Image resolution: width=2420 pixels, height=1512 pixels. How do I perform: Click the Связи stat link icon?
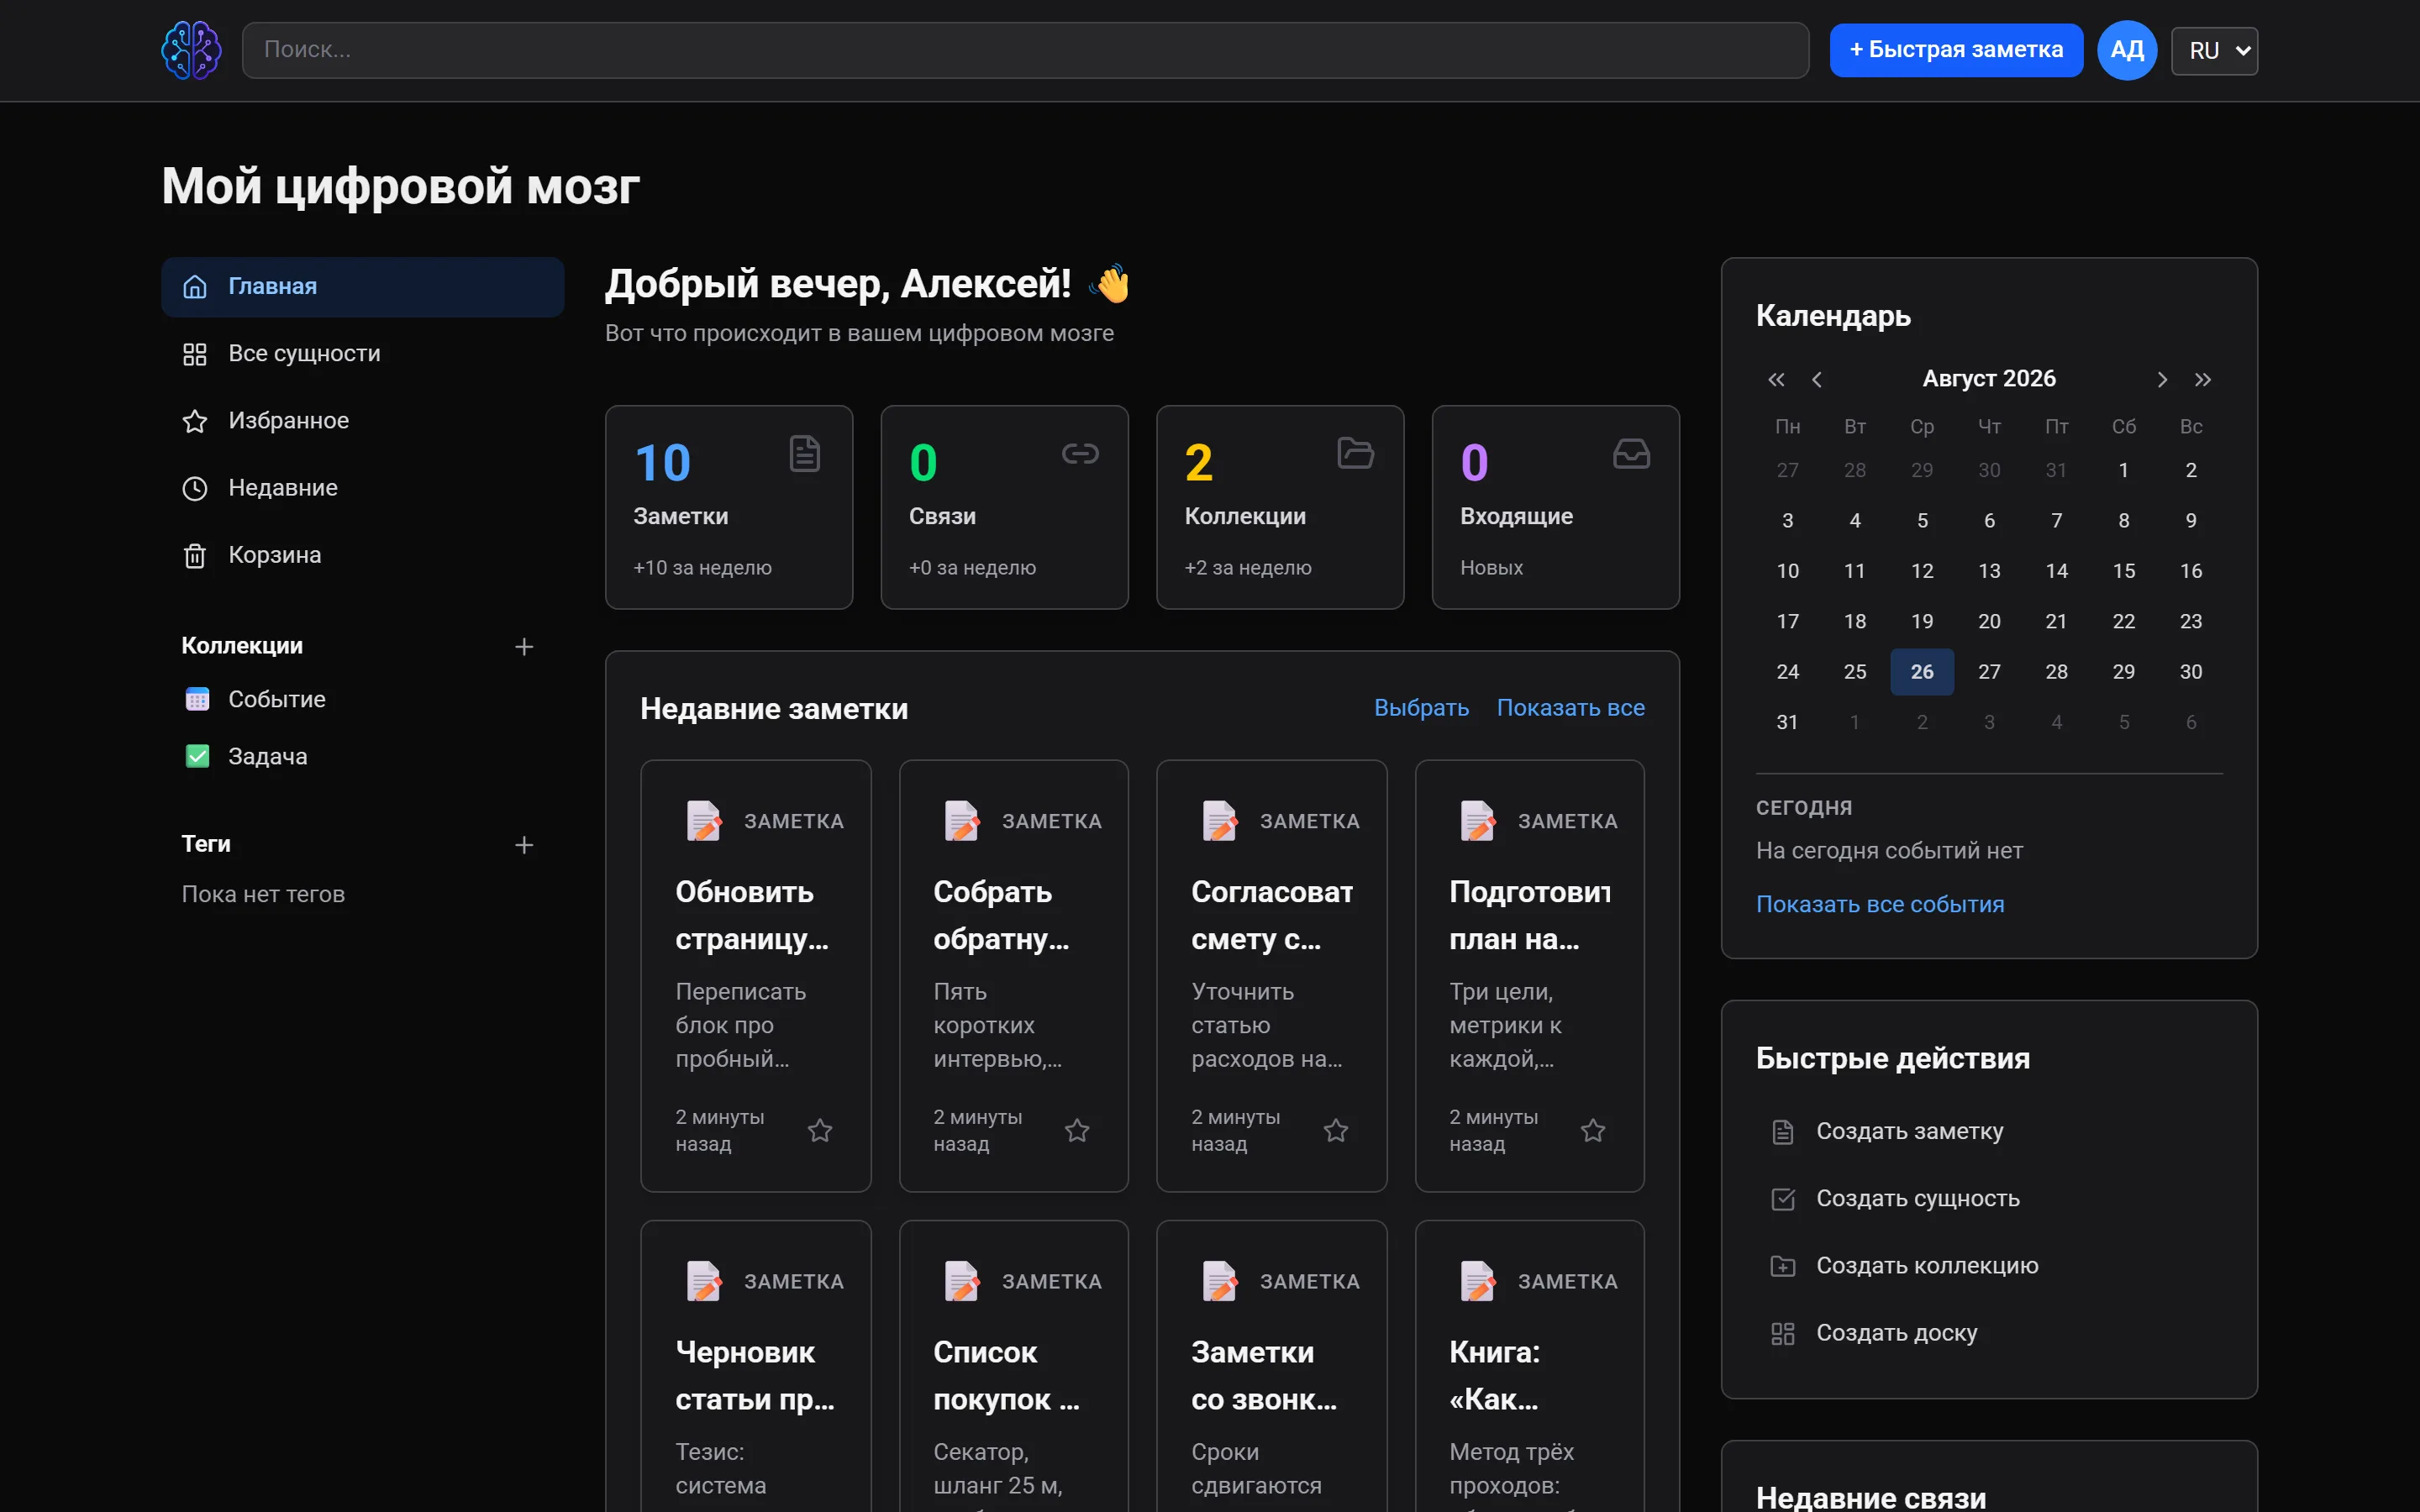1080,453
